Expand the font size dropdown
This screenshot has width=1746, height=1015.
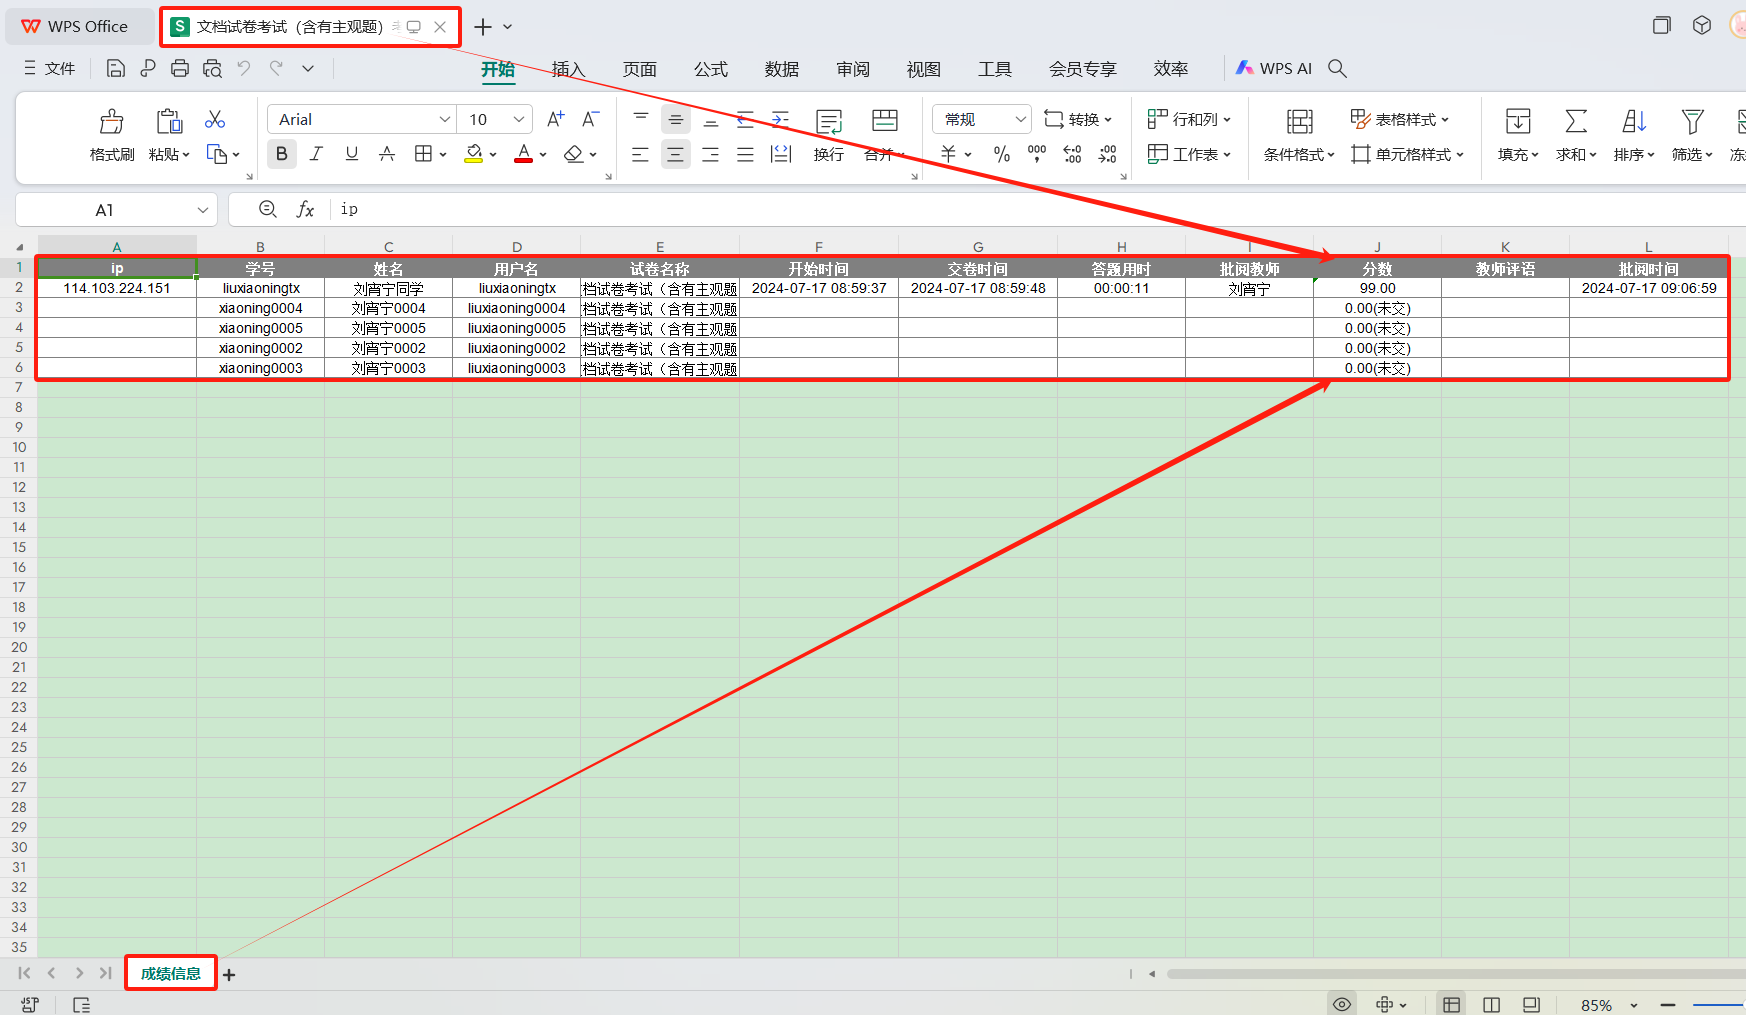coord(518,120)
